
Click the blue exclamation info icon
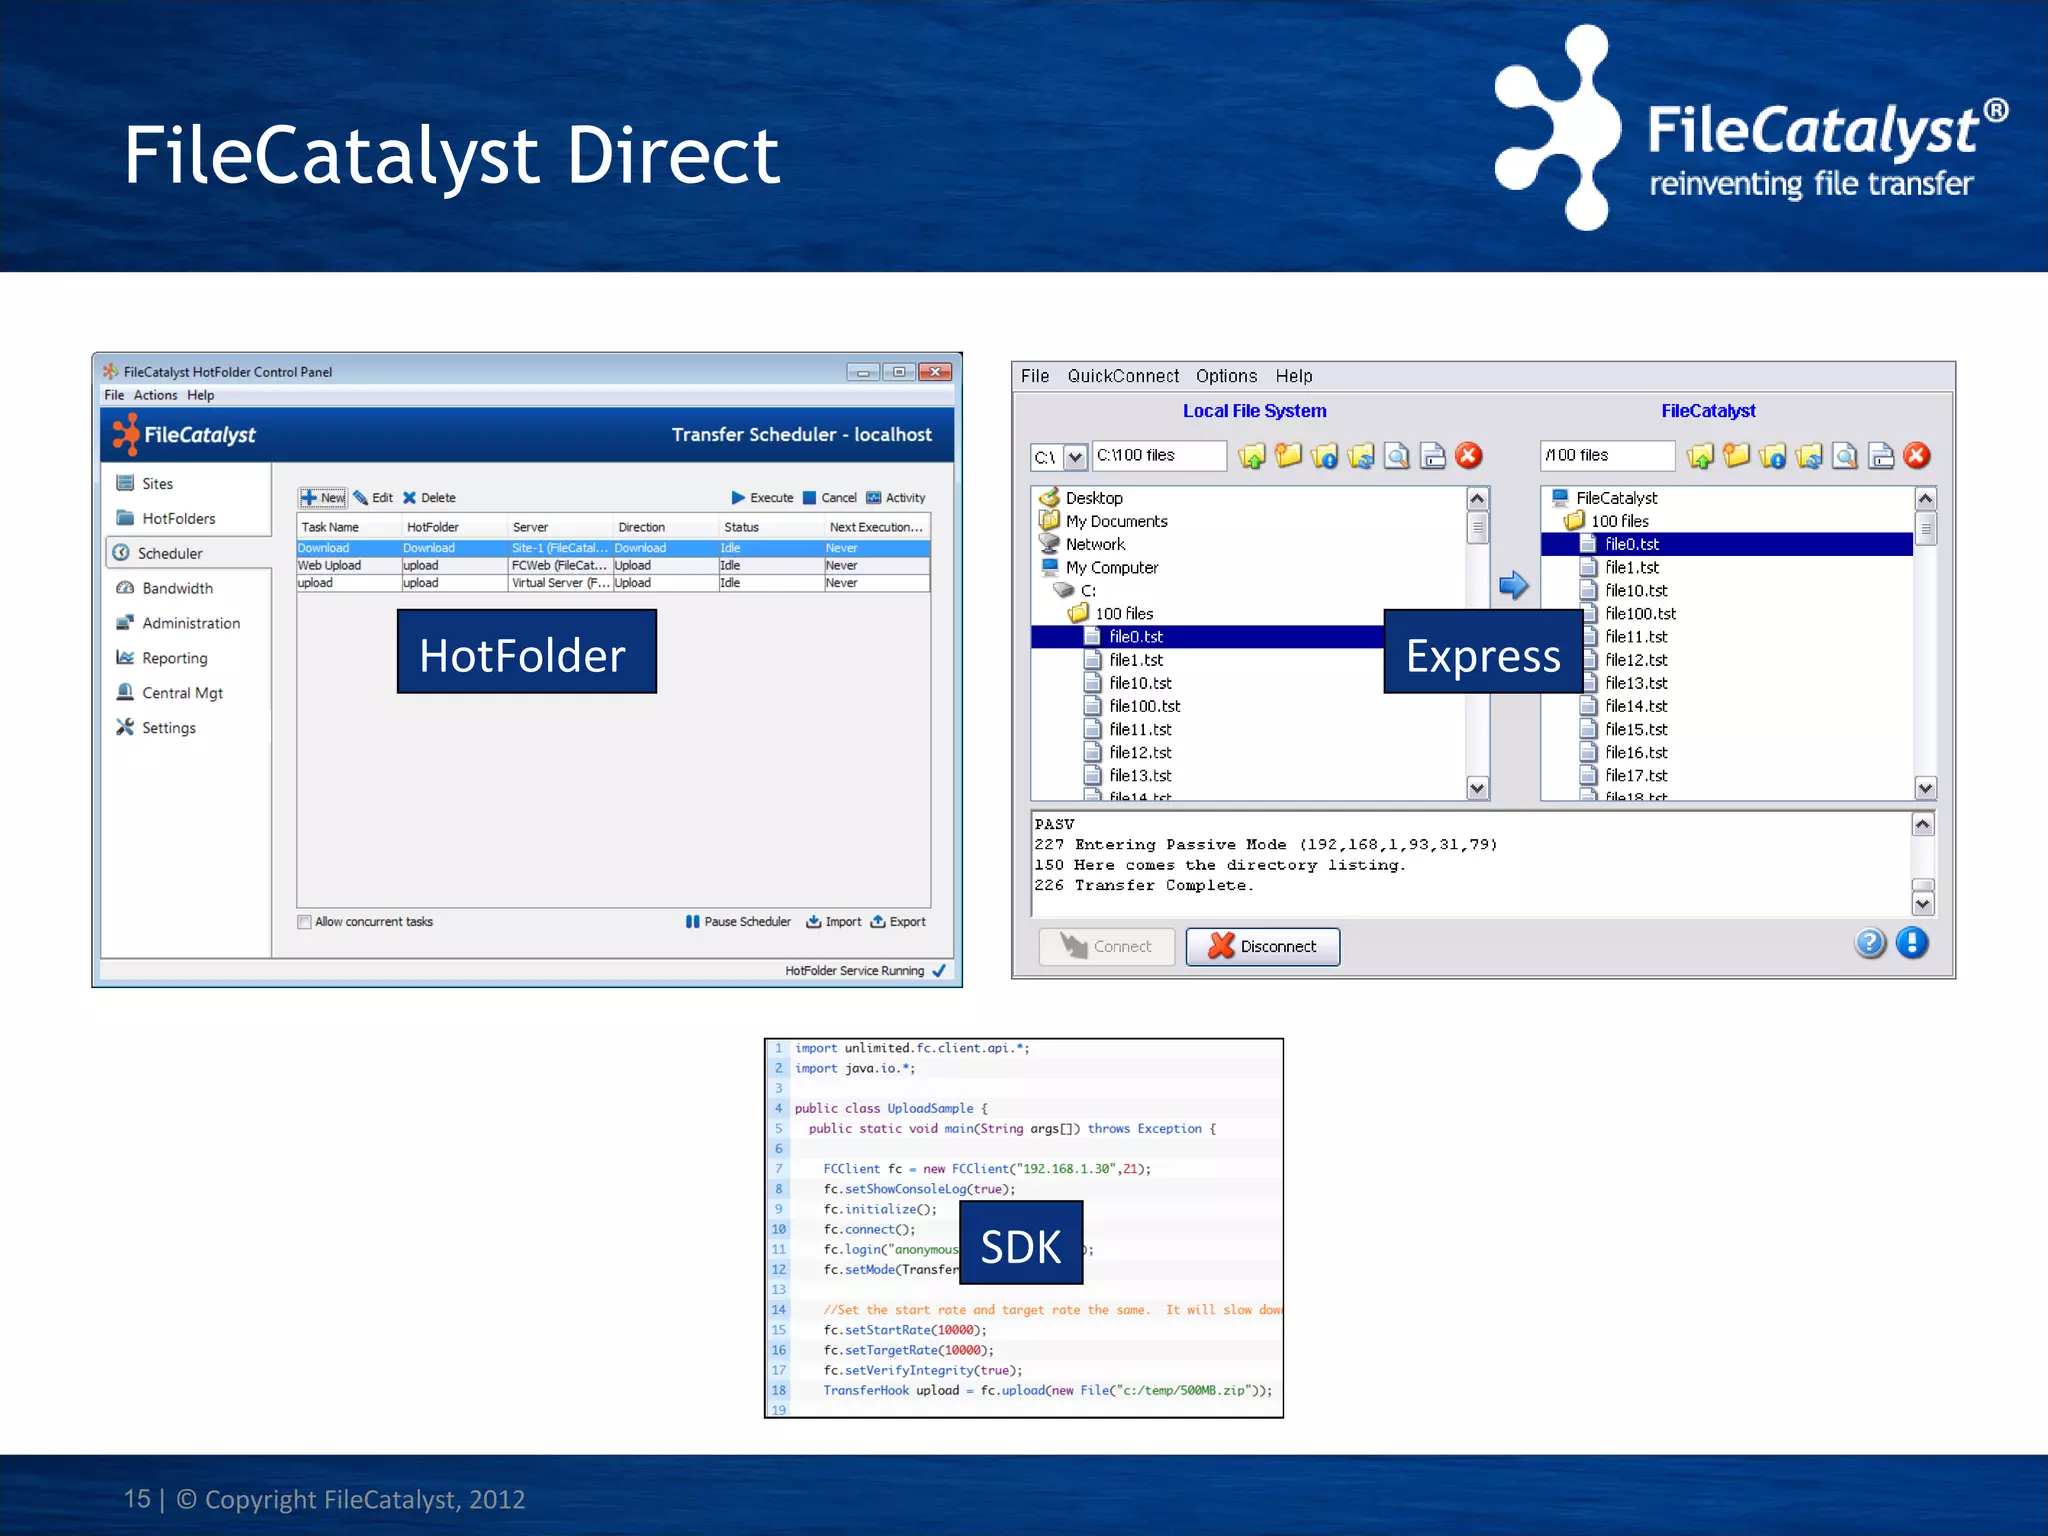click(1912, 943)
